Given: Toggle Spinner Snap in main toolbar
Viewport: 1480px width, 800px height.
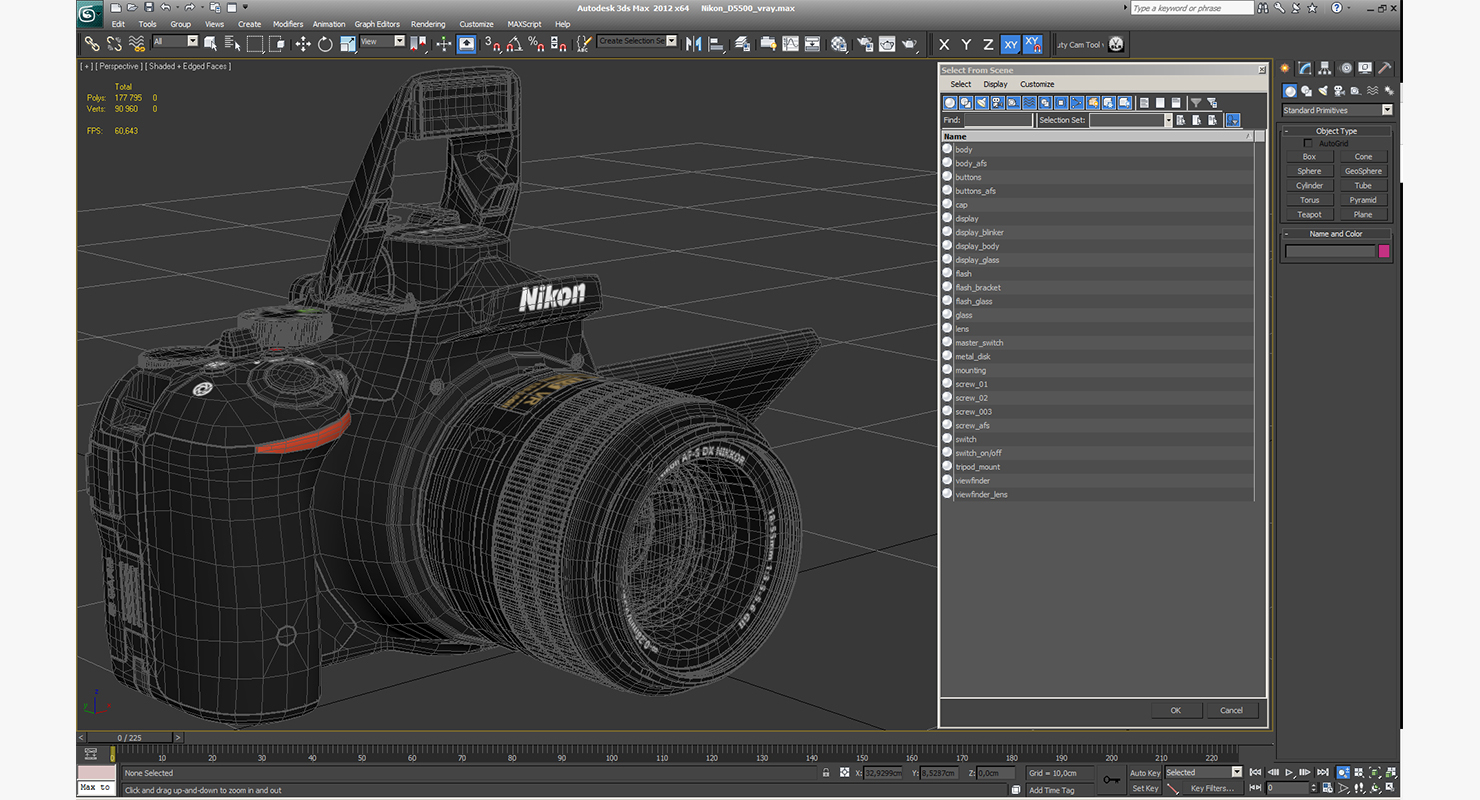Looking at the screenshot, I should click(559, 44).
